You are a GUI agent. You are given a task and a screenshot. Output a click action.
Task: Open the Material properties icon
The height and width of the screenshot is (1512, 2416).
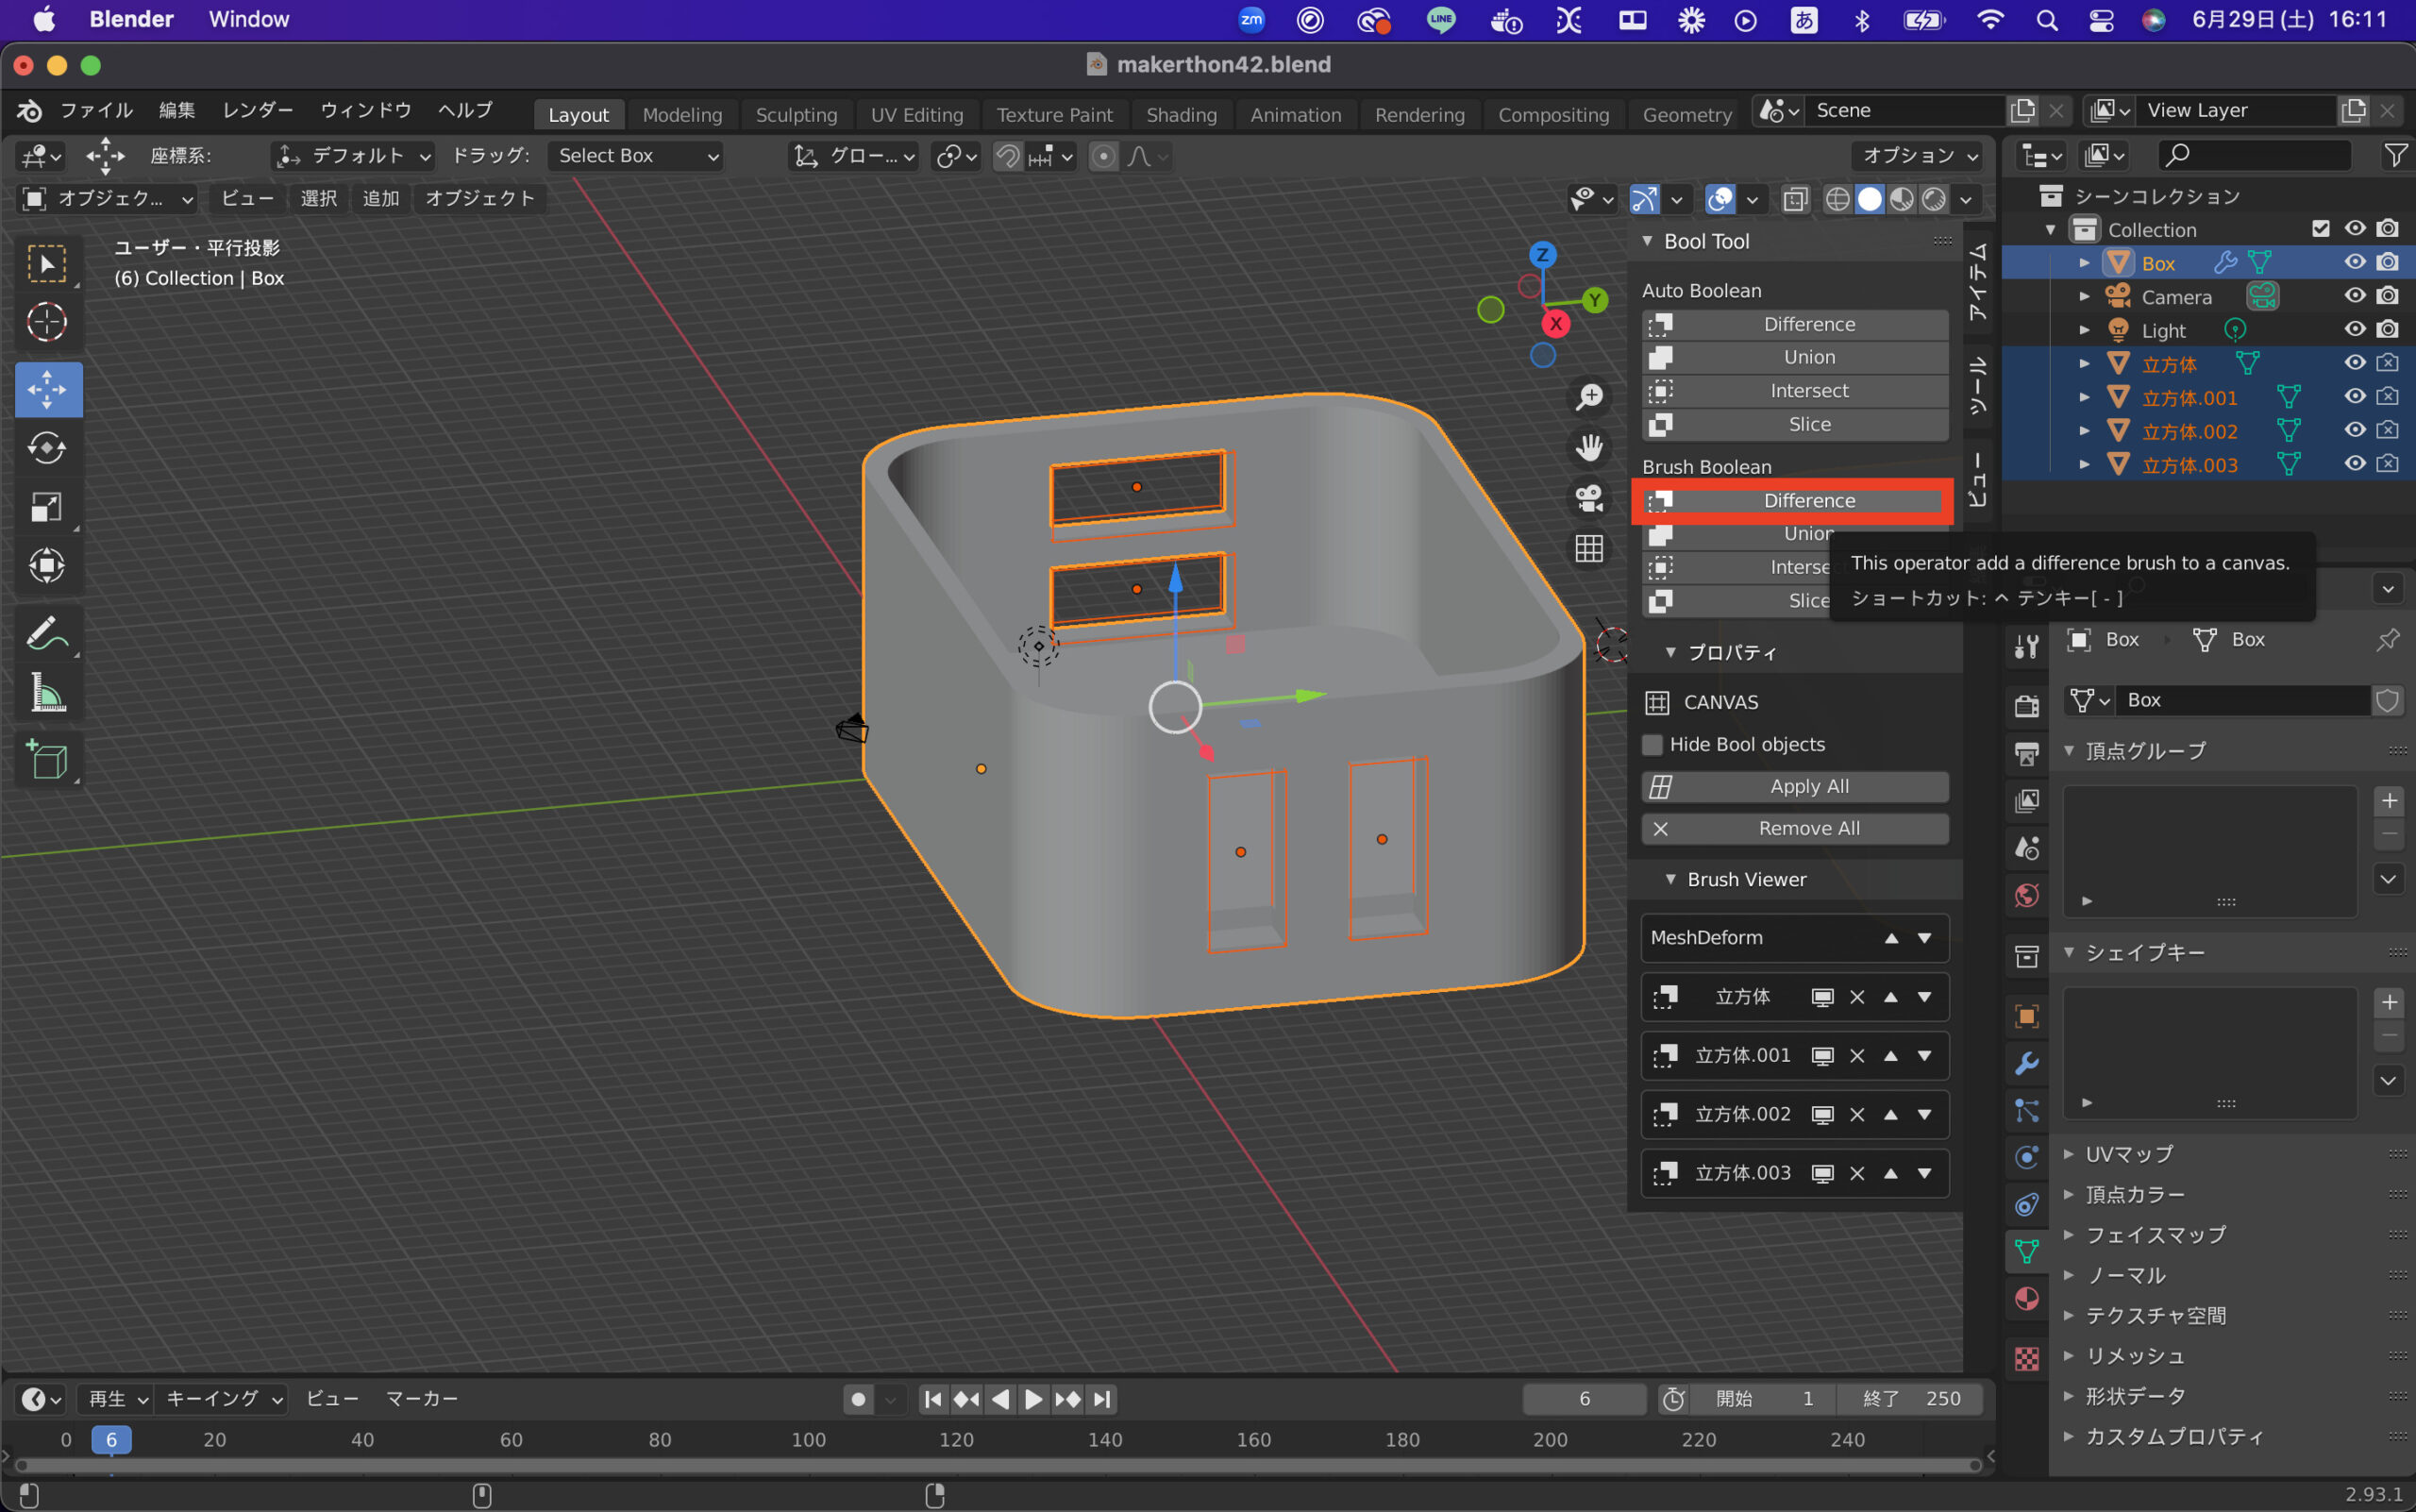[2027, 1298]
